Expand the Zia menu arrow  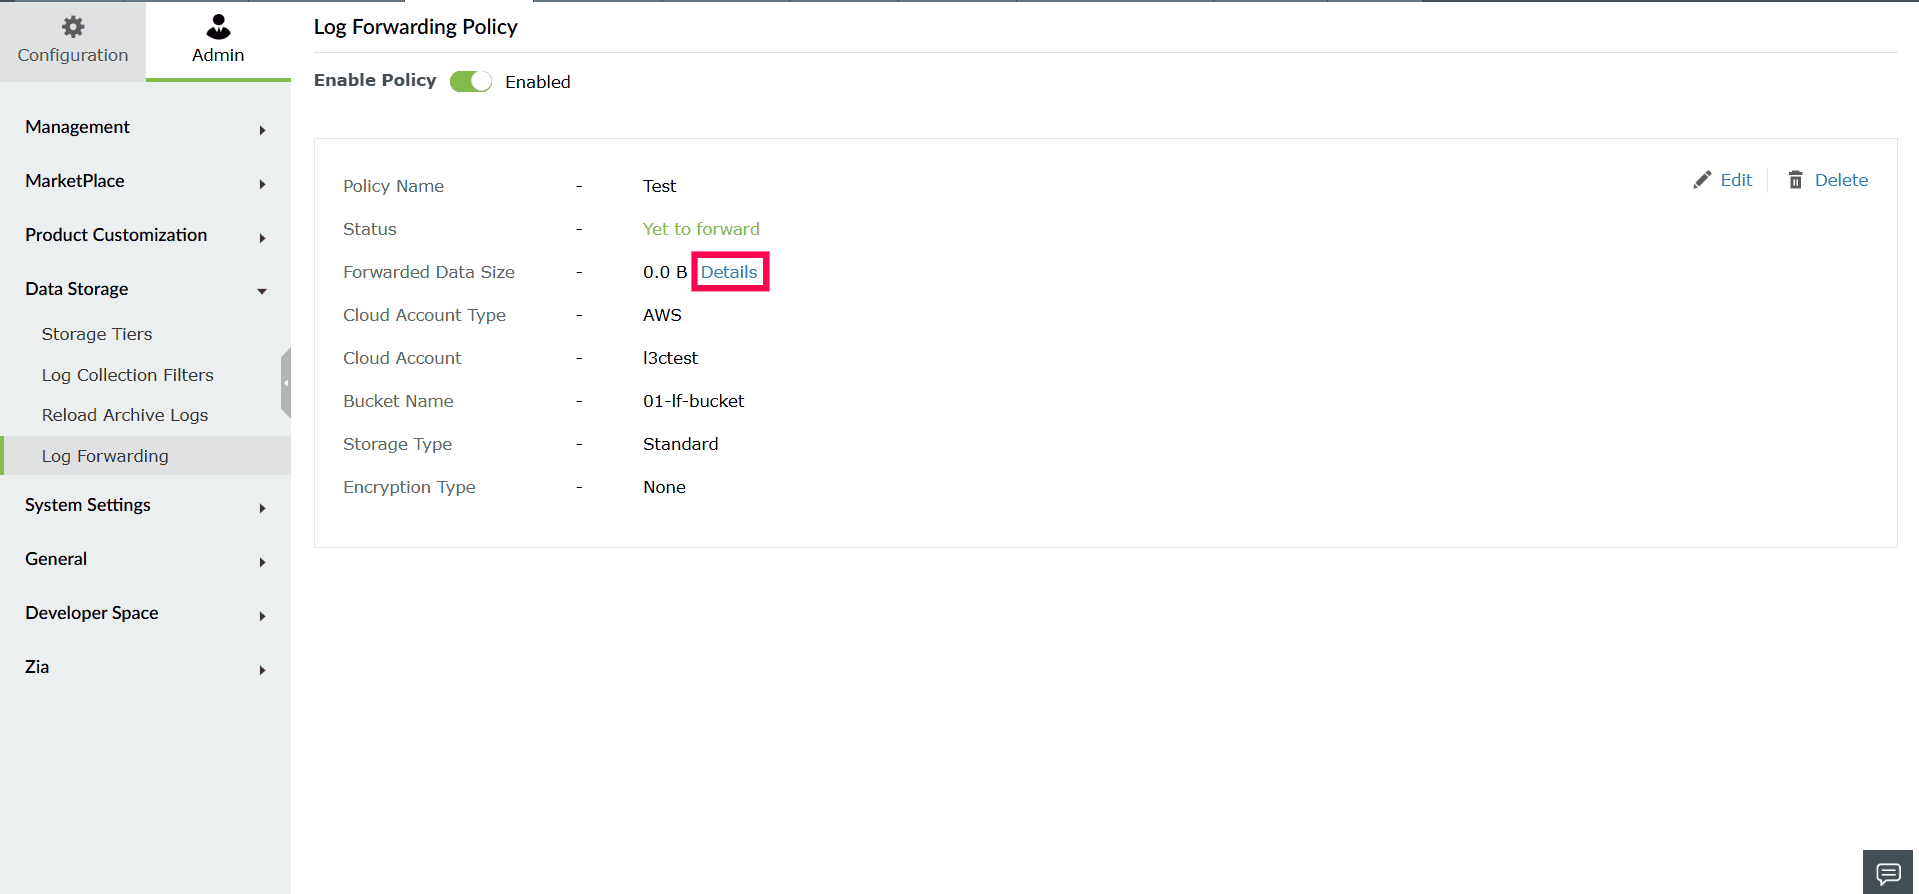[x=262, y=670]
